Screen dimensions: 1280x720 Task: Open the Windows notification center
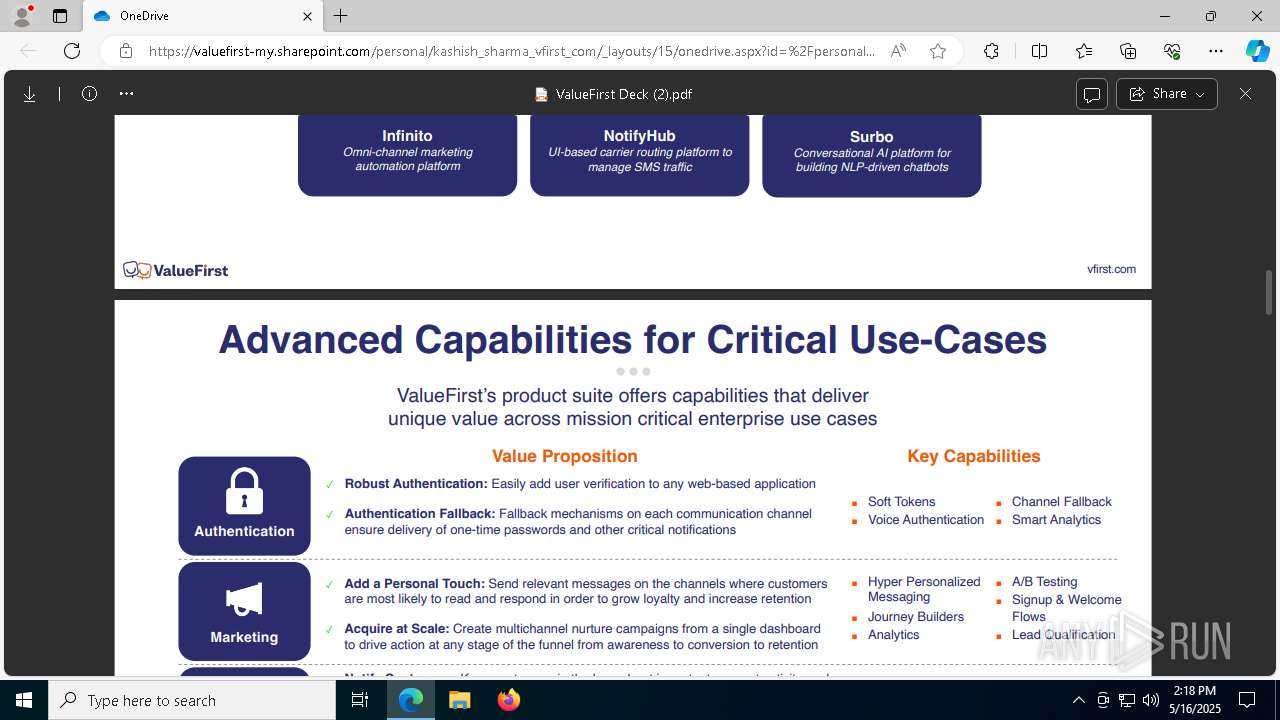coord(1247,700)
